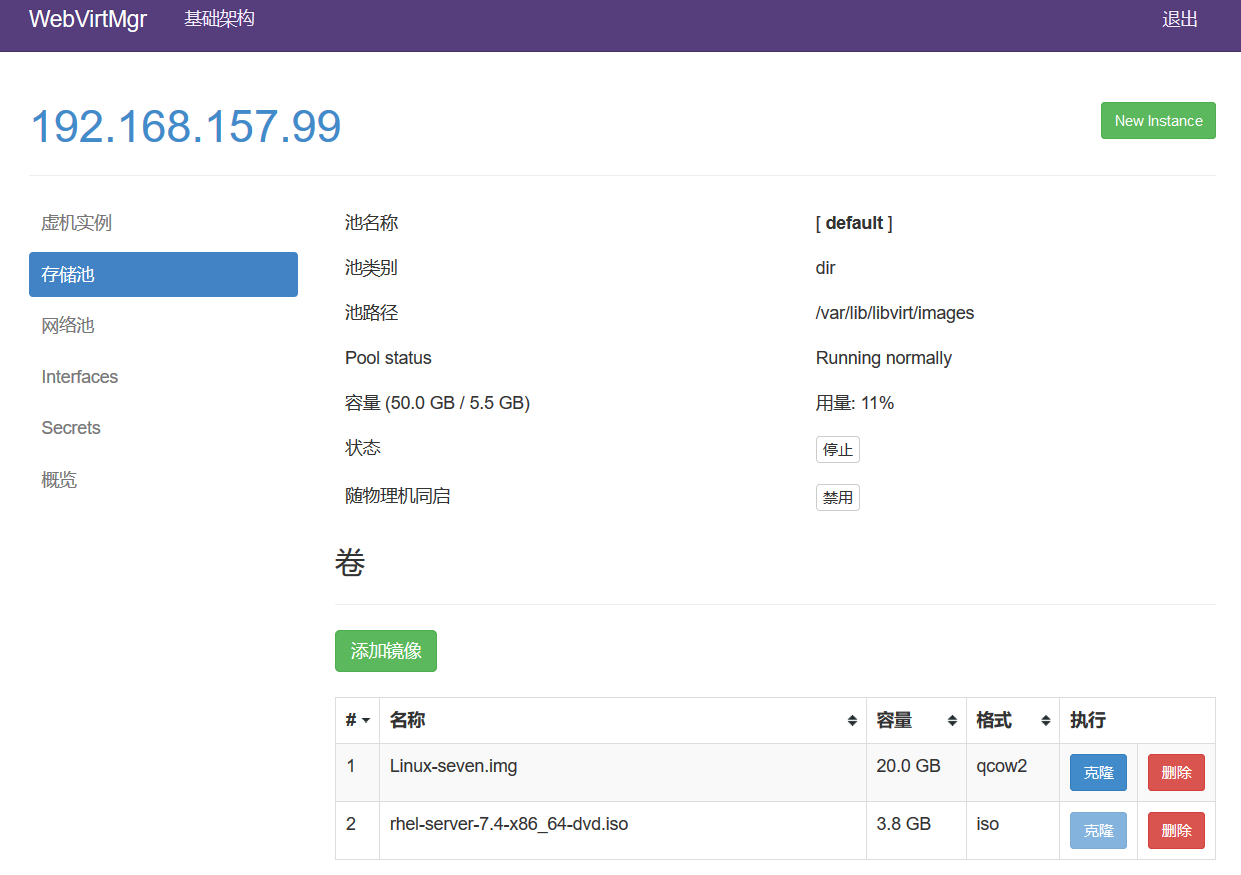Viewport: 1241px width, 875px height.
Task: Sort volumes by the 容量 column header
Action: pos(916,721)
